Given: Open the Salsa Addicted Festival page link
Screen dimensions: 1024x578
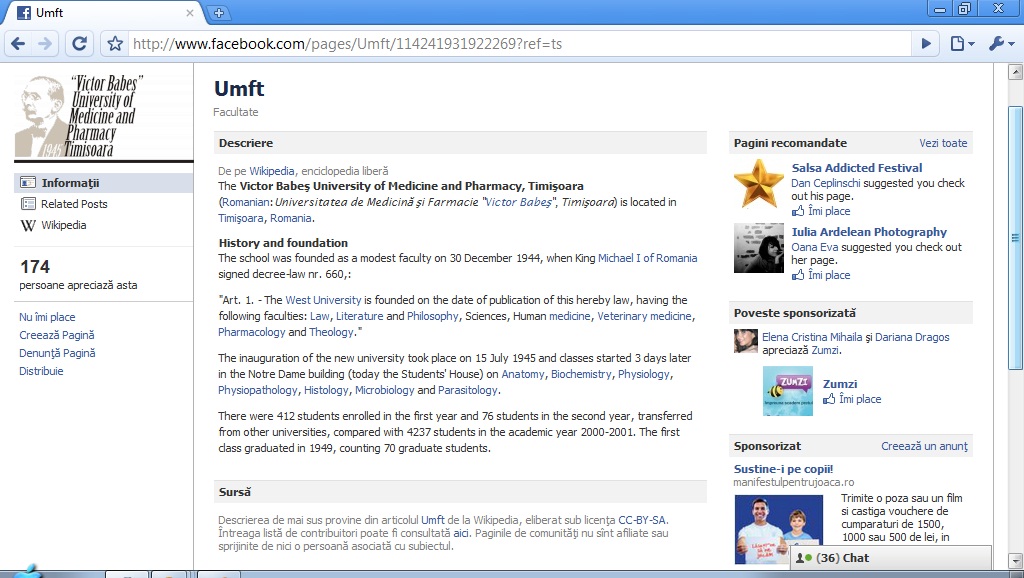Looking at the screenshot, I should coord(857,168).
